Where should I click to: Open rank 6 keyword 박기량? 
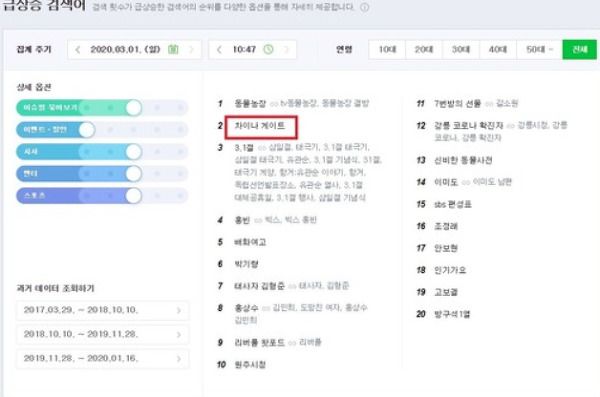click(x=246, y=264)
